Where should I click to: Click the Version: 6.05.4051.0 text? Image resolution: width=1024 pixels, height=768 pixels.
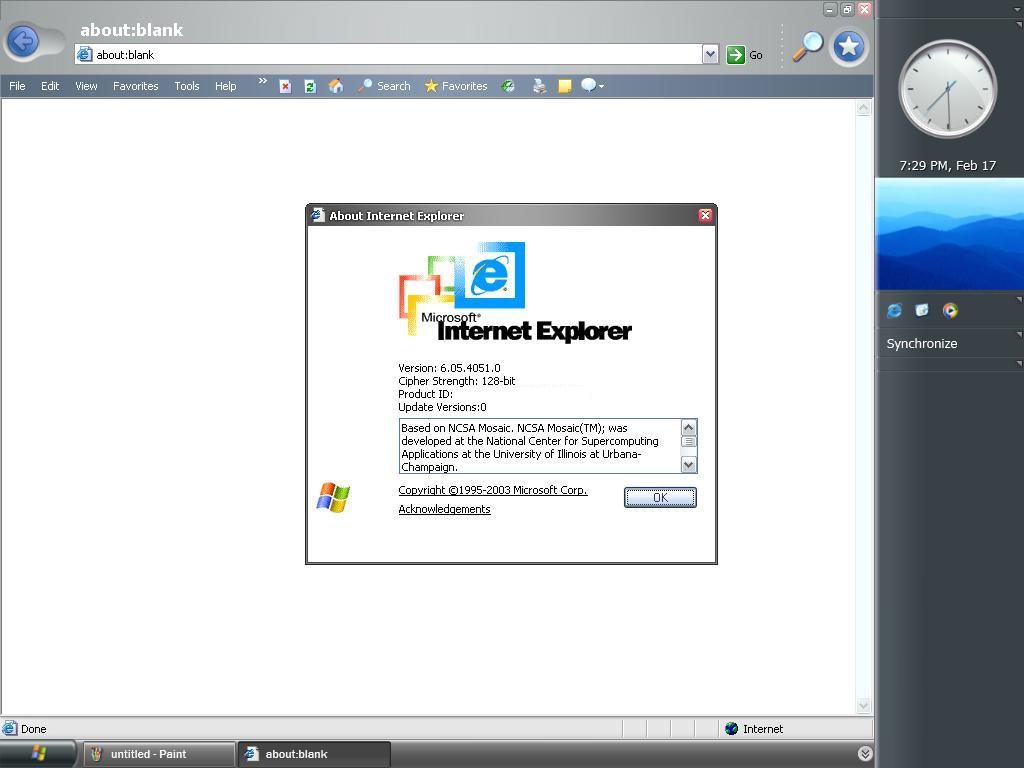point(449,368)
